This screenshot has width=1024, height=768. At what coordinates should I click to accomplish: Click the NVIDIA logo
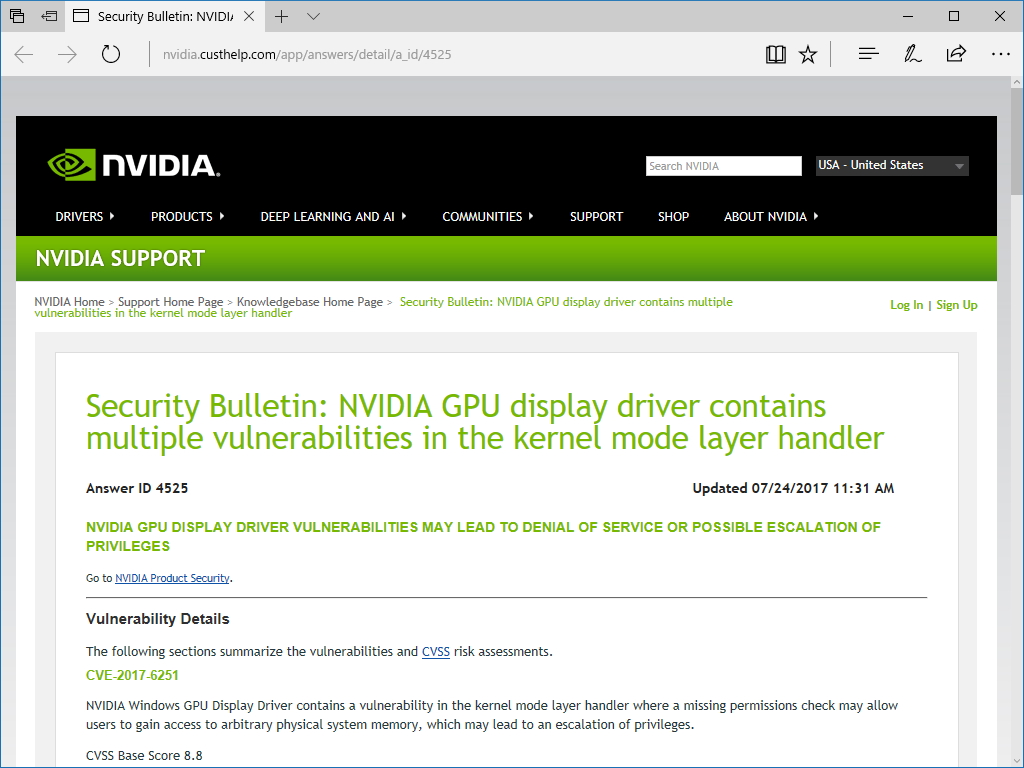[x=134, y=165]
